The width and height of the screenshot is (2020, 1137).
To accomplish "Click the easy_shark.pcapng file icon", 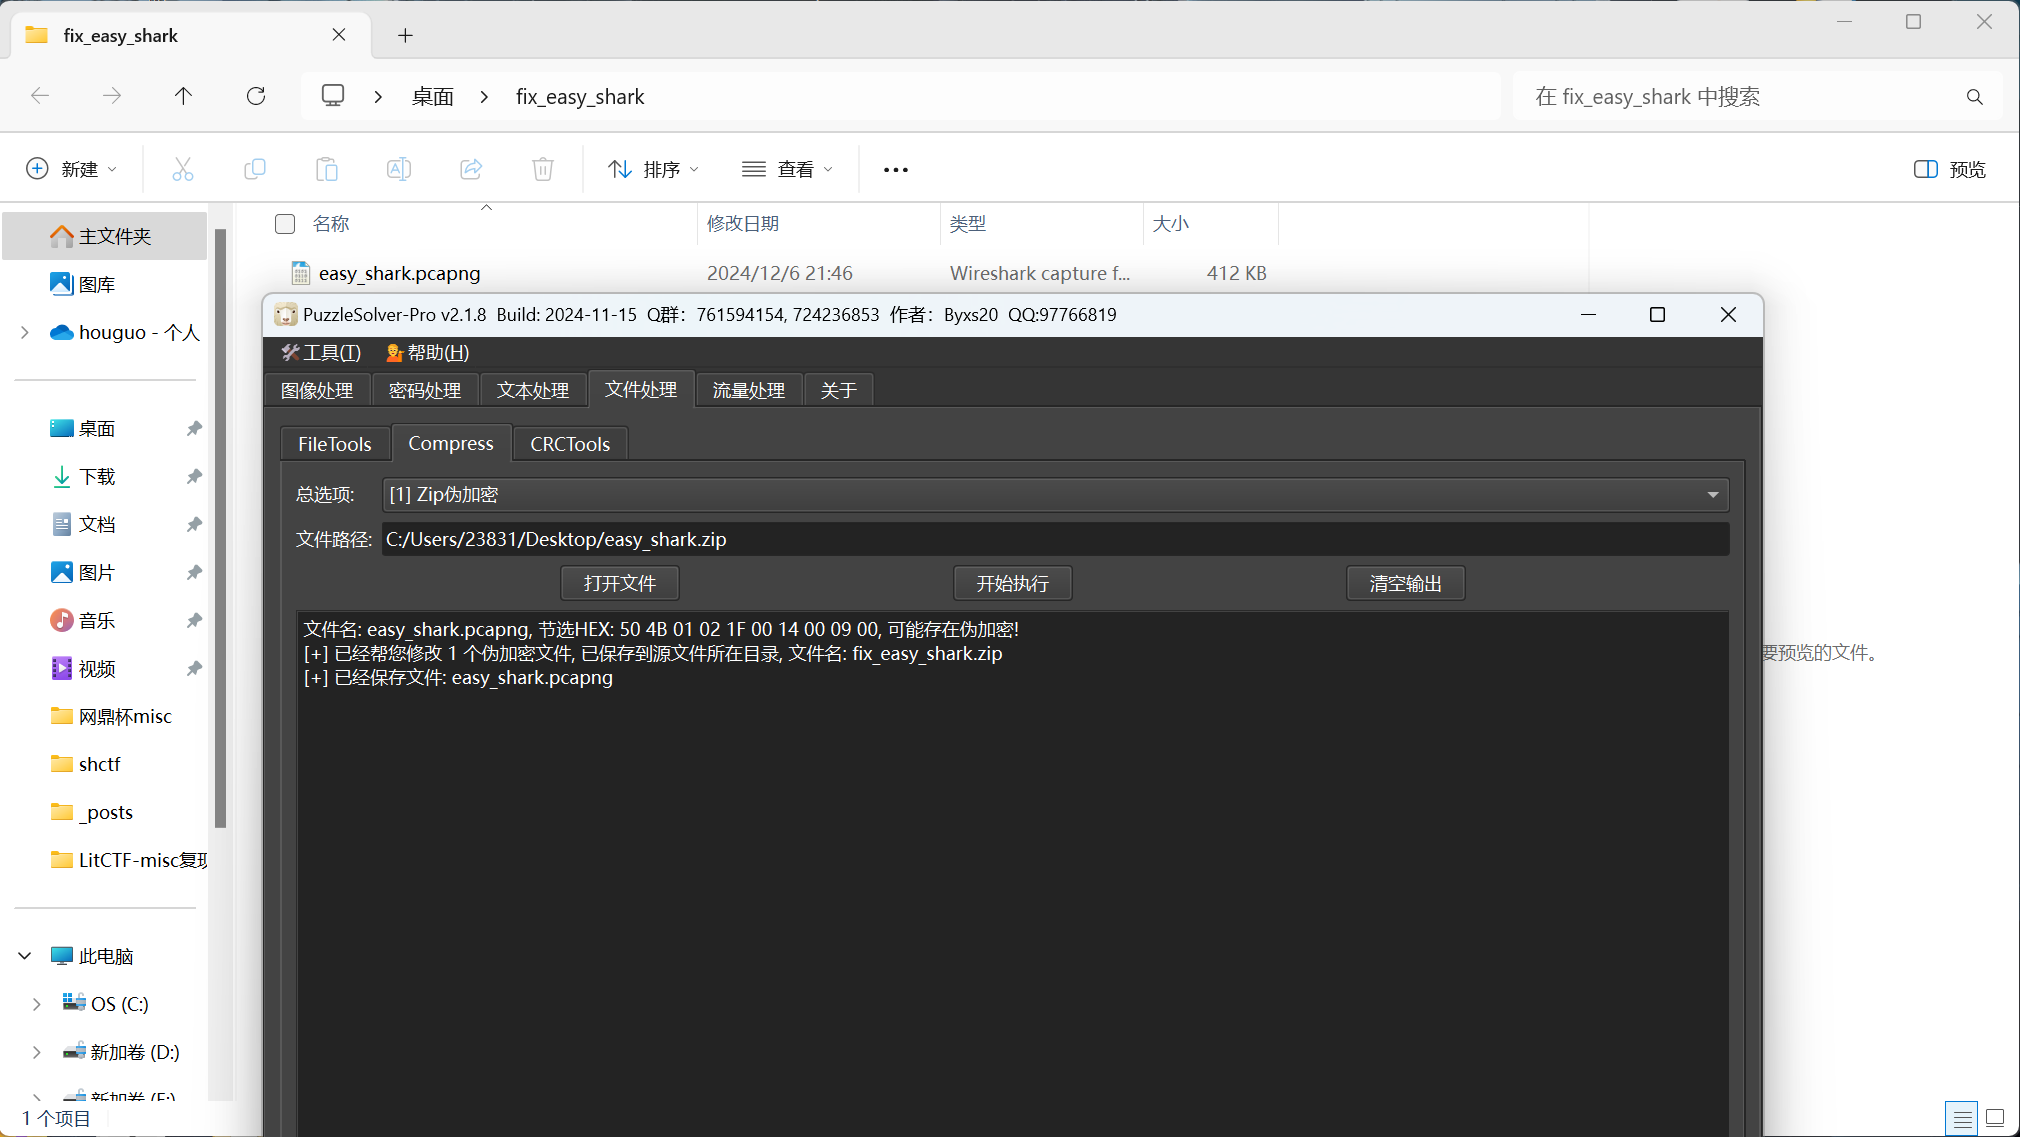I will click(300, 273).
